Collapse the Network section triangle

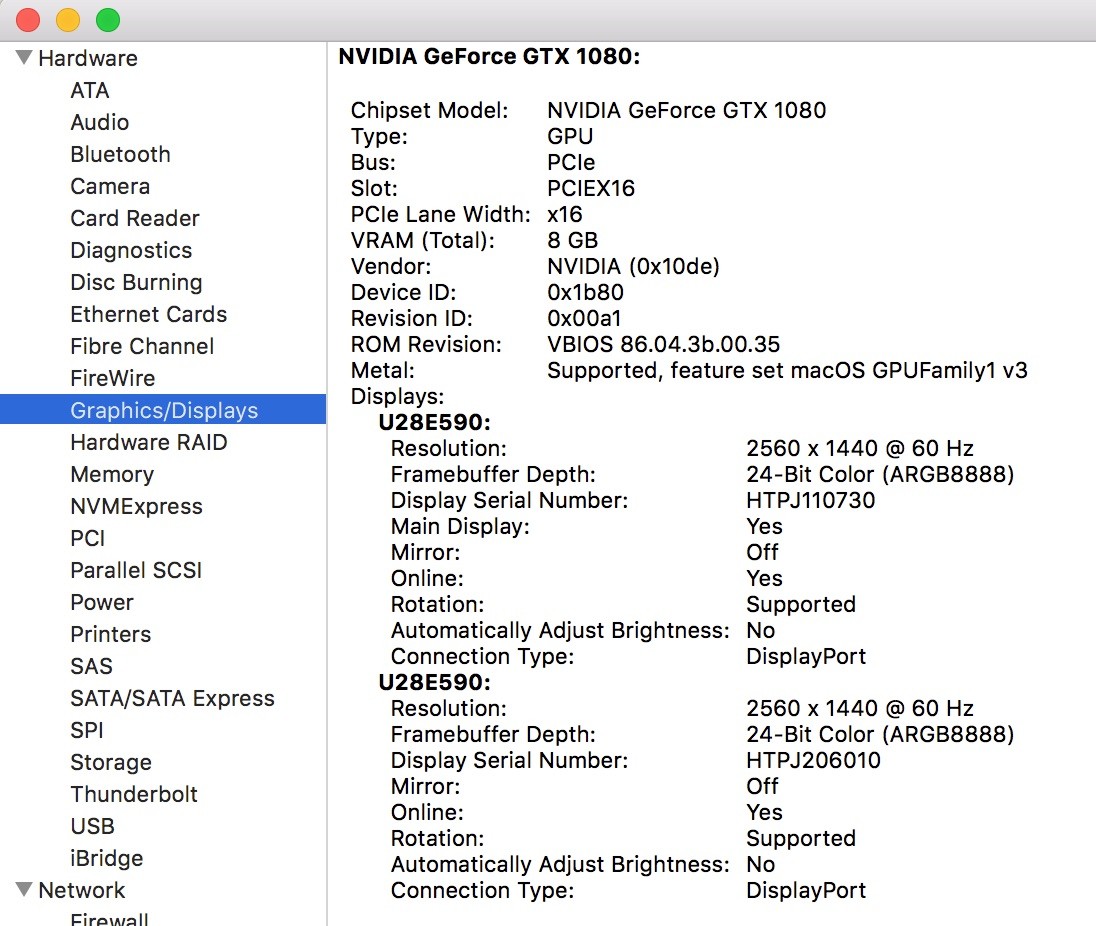click(x=24, y=890)
